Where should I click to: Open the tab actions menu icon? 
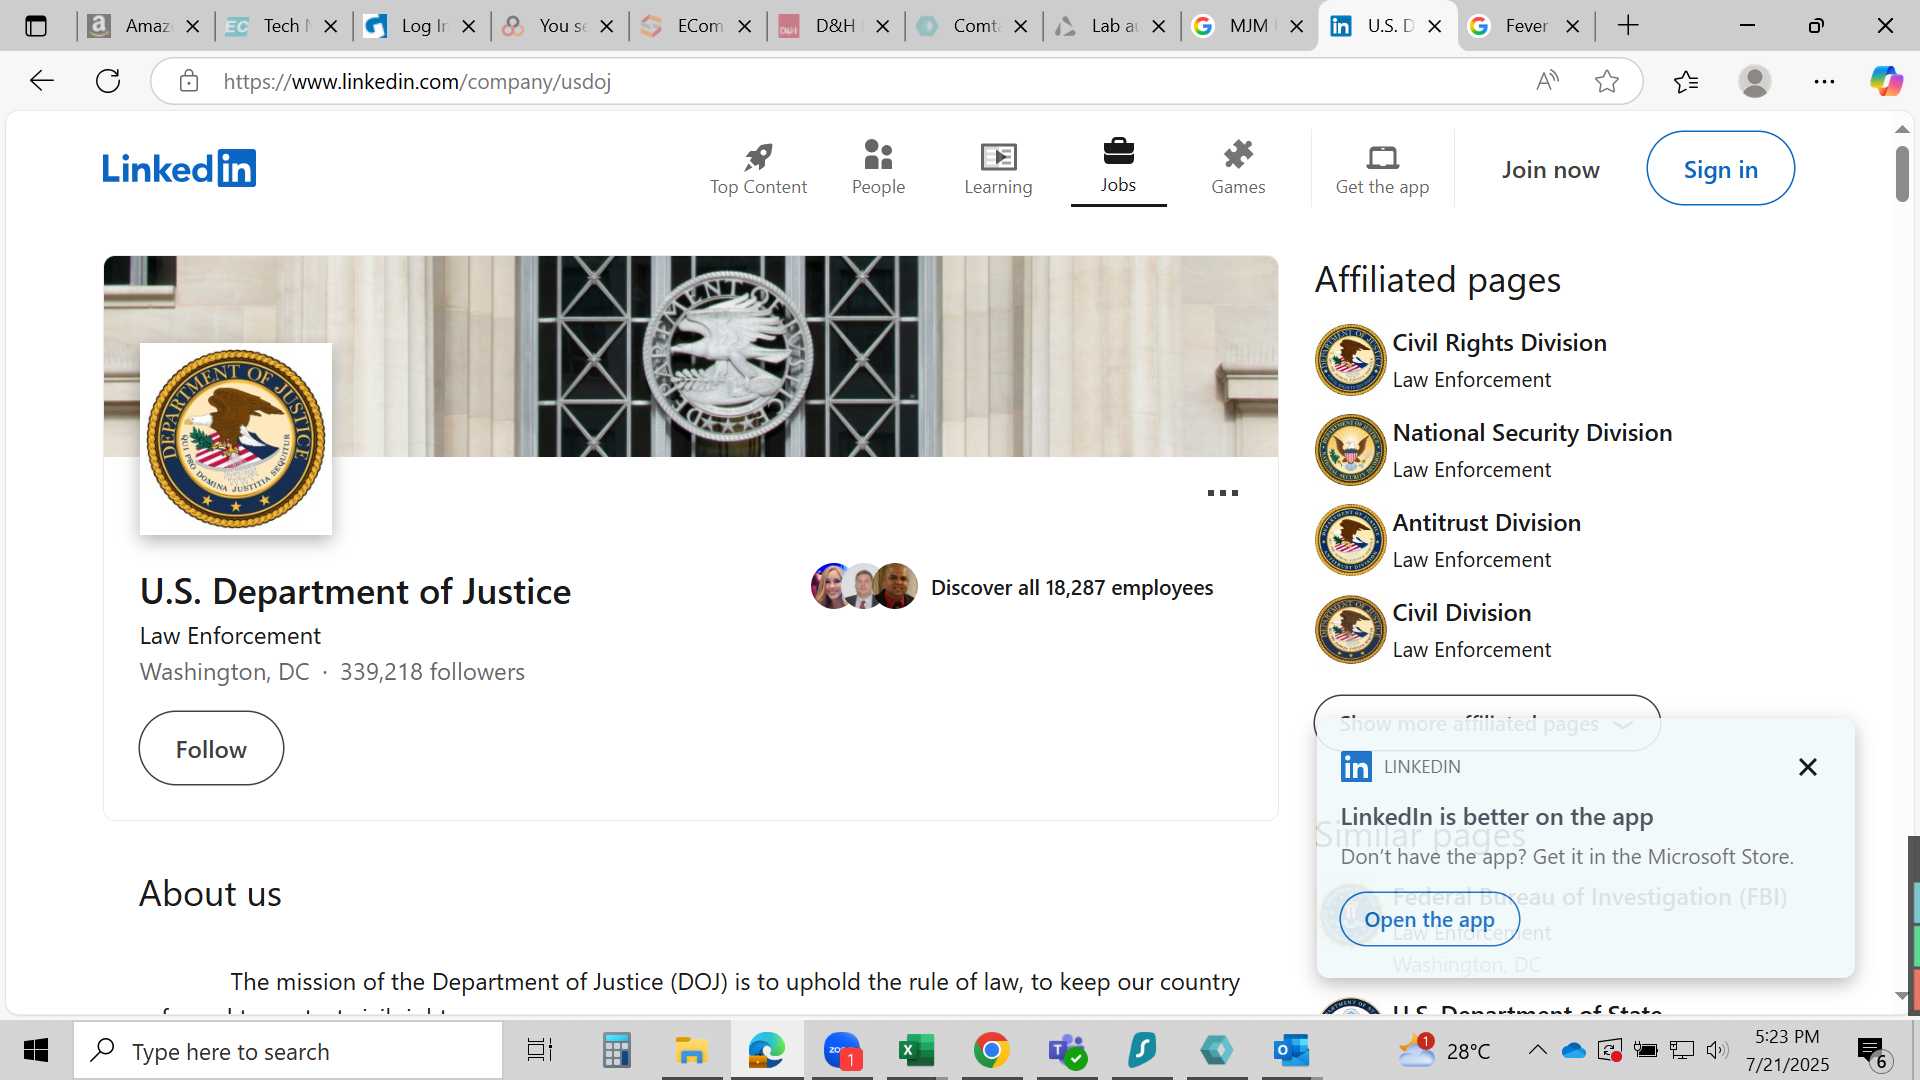[x=36, y=26]
